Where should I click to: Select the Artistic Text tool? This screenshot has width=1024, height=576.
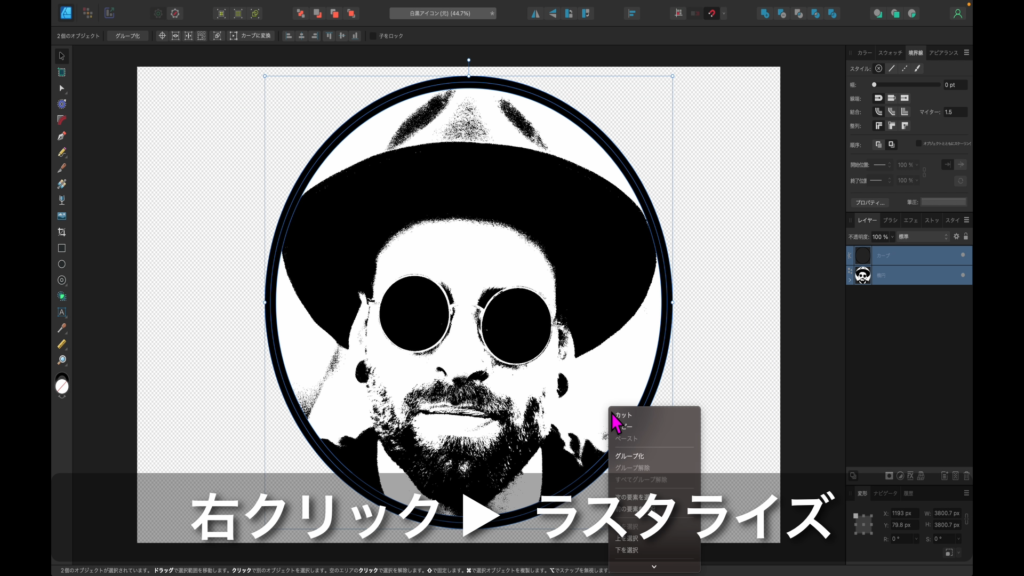tap(61, 312)
